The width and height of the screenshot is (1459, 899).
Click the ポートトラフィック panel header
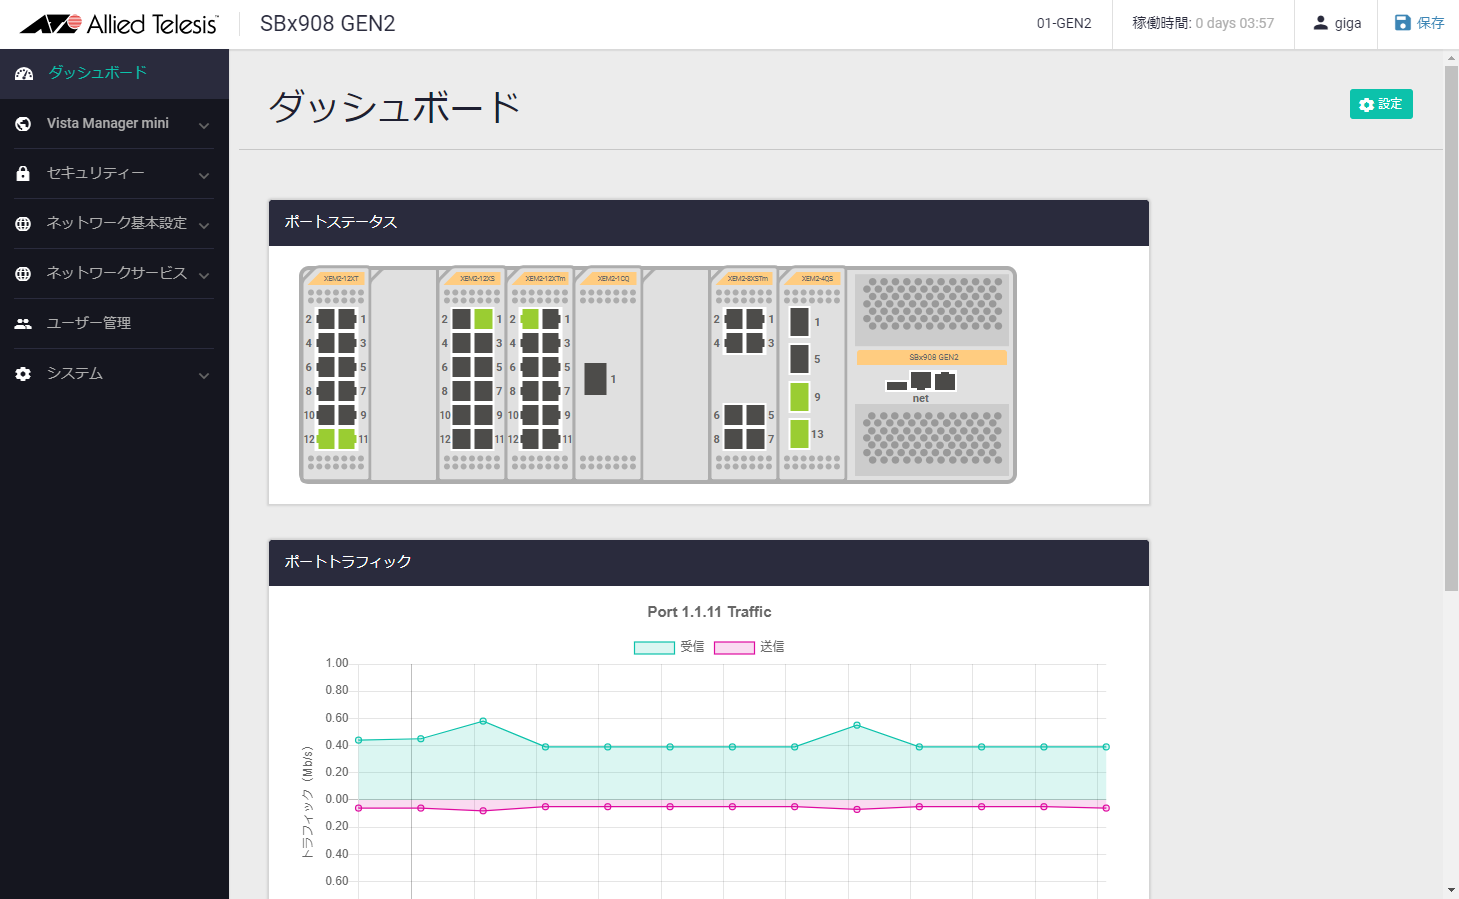point(709,562)
